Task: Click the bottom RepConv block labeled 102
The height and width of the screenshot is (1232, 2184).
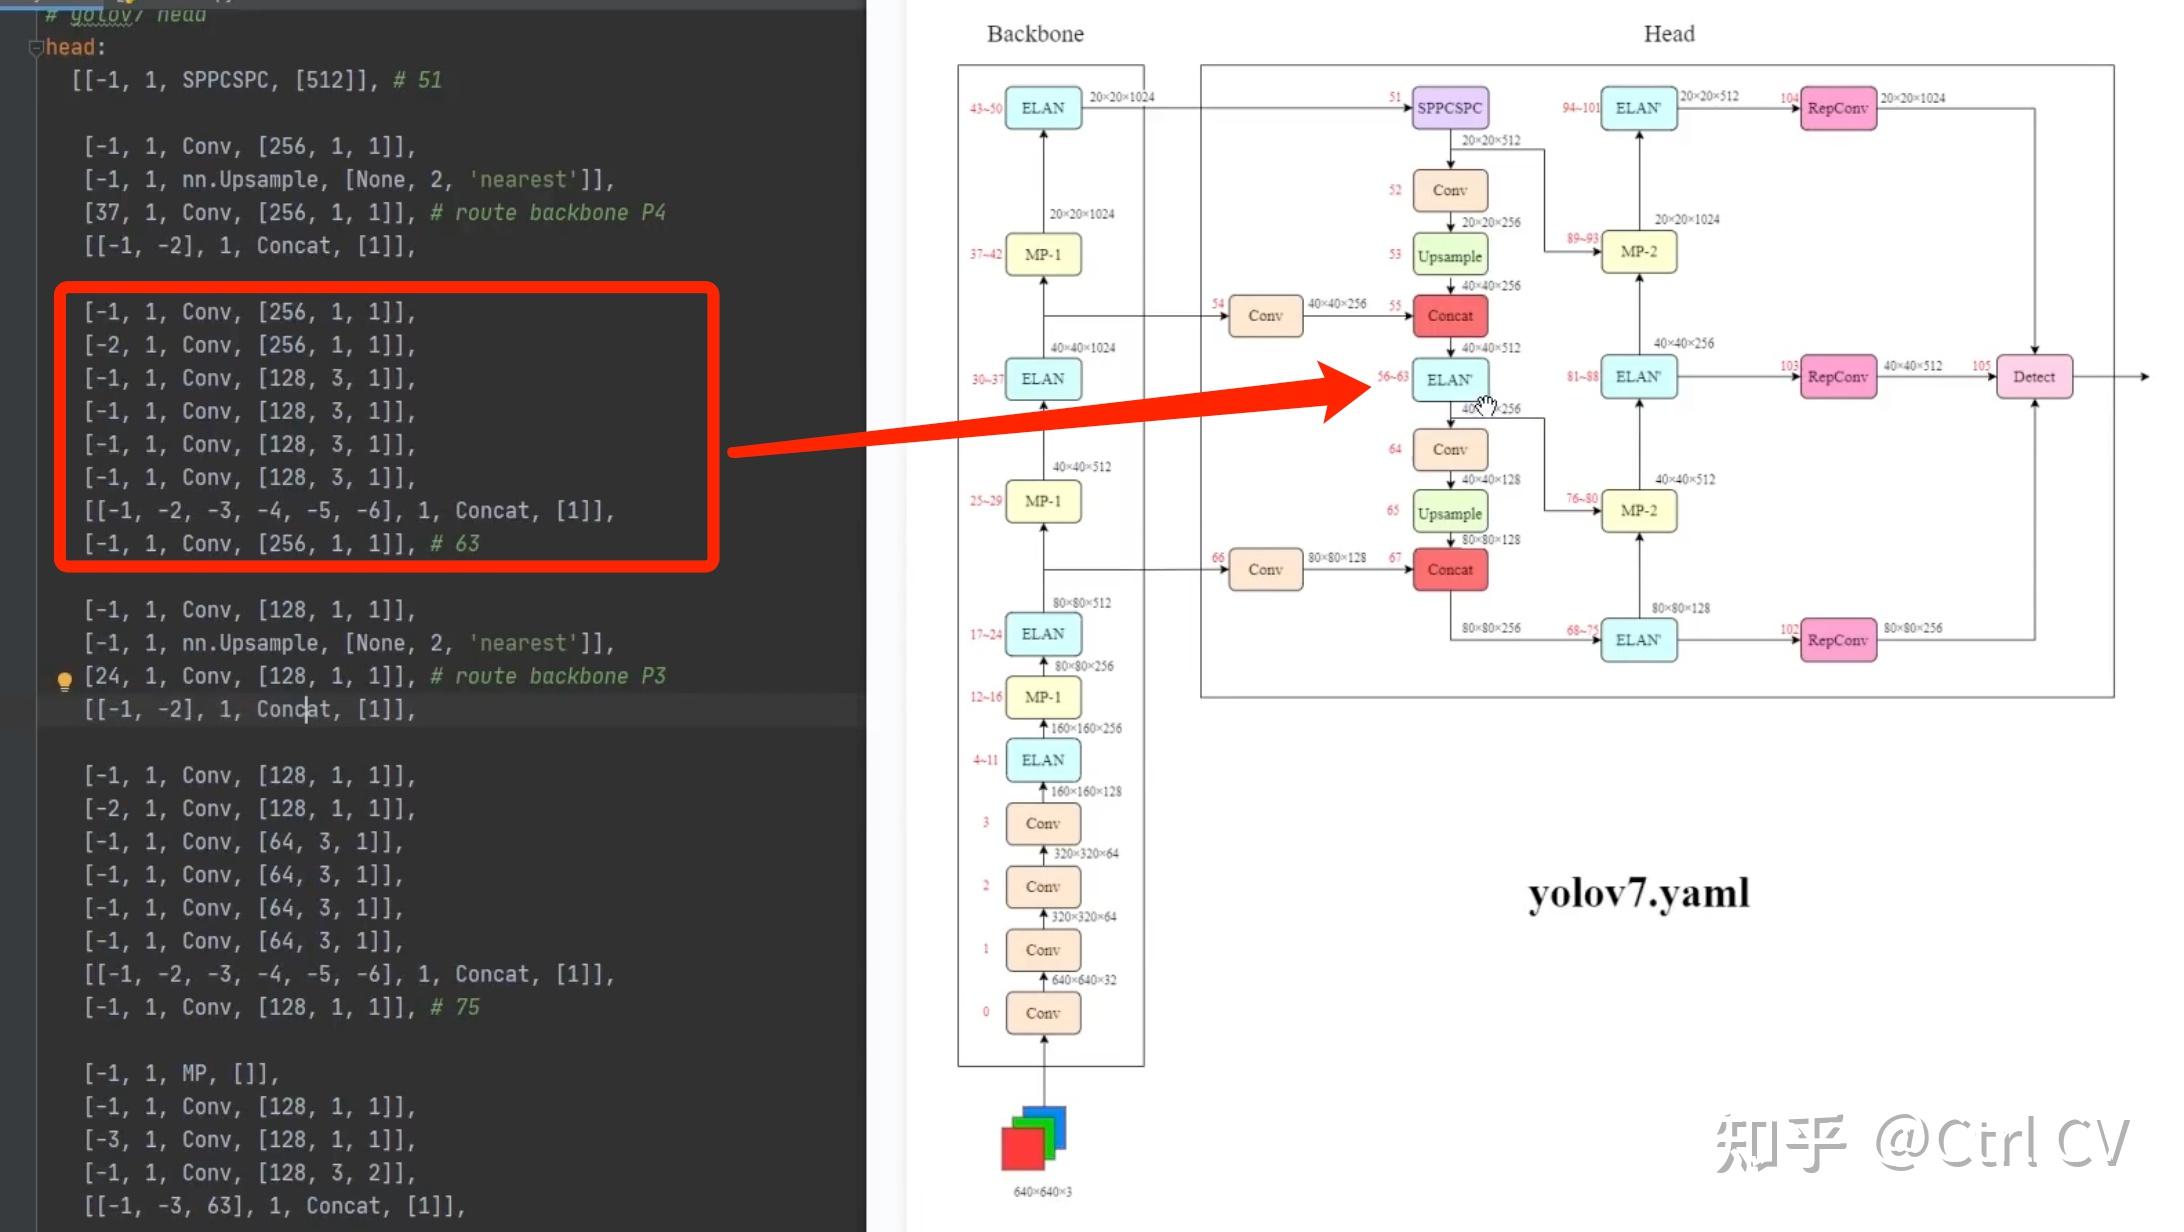Action: 1837,640
